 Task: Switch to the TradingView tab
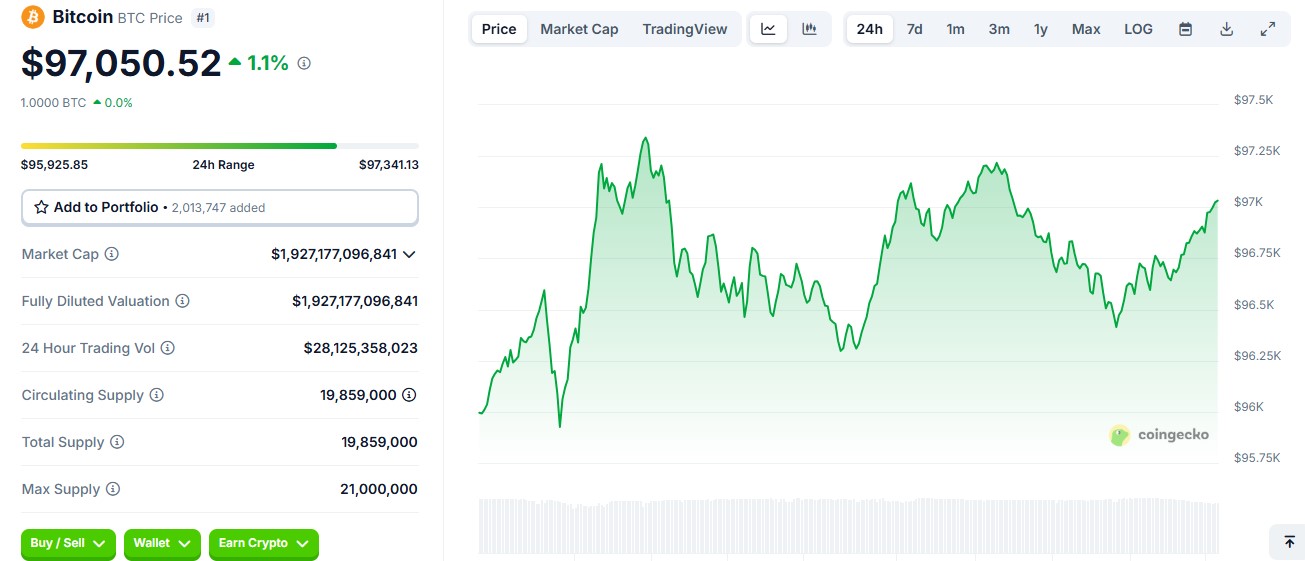685,29
